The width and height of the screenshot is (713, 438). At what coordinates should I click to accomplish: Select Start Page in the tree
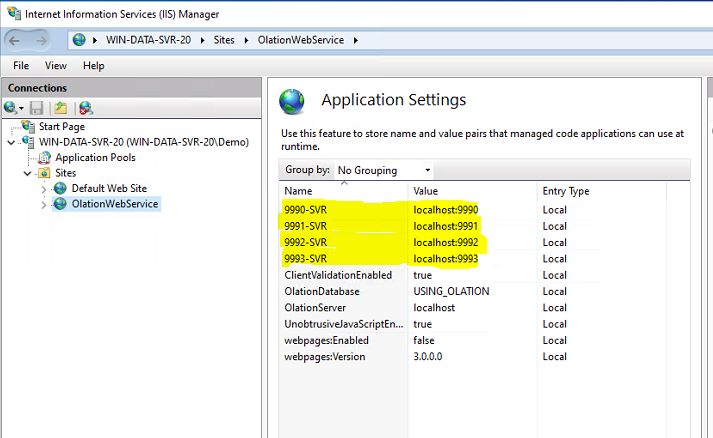click(62, 126)
